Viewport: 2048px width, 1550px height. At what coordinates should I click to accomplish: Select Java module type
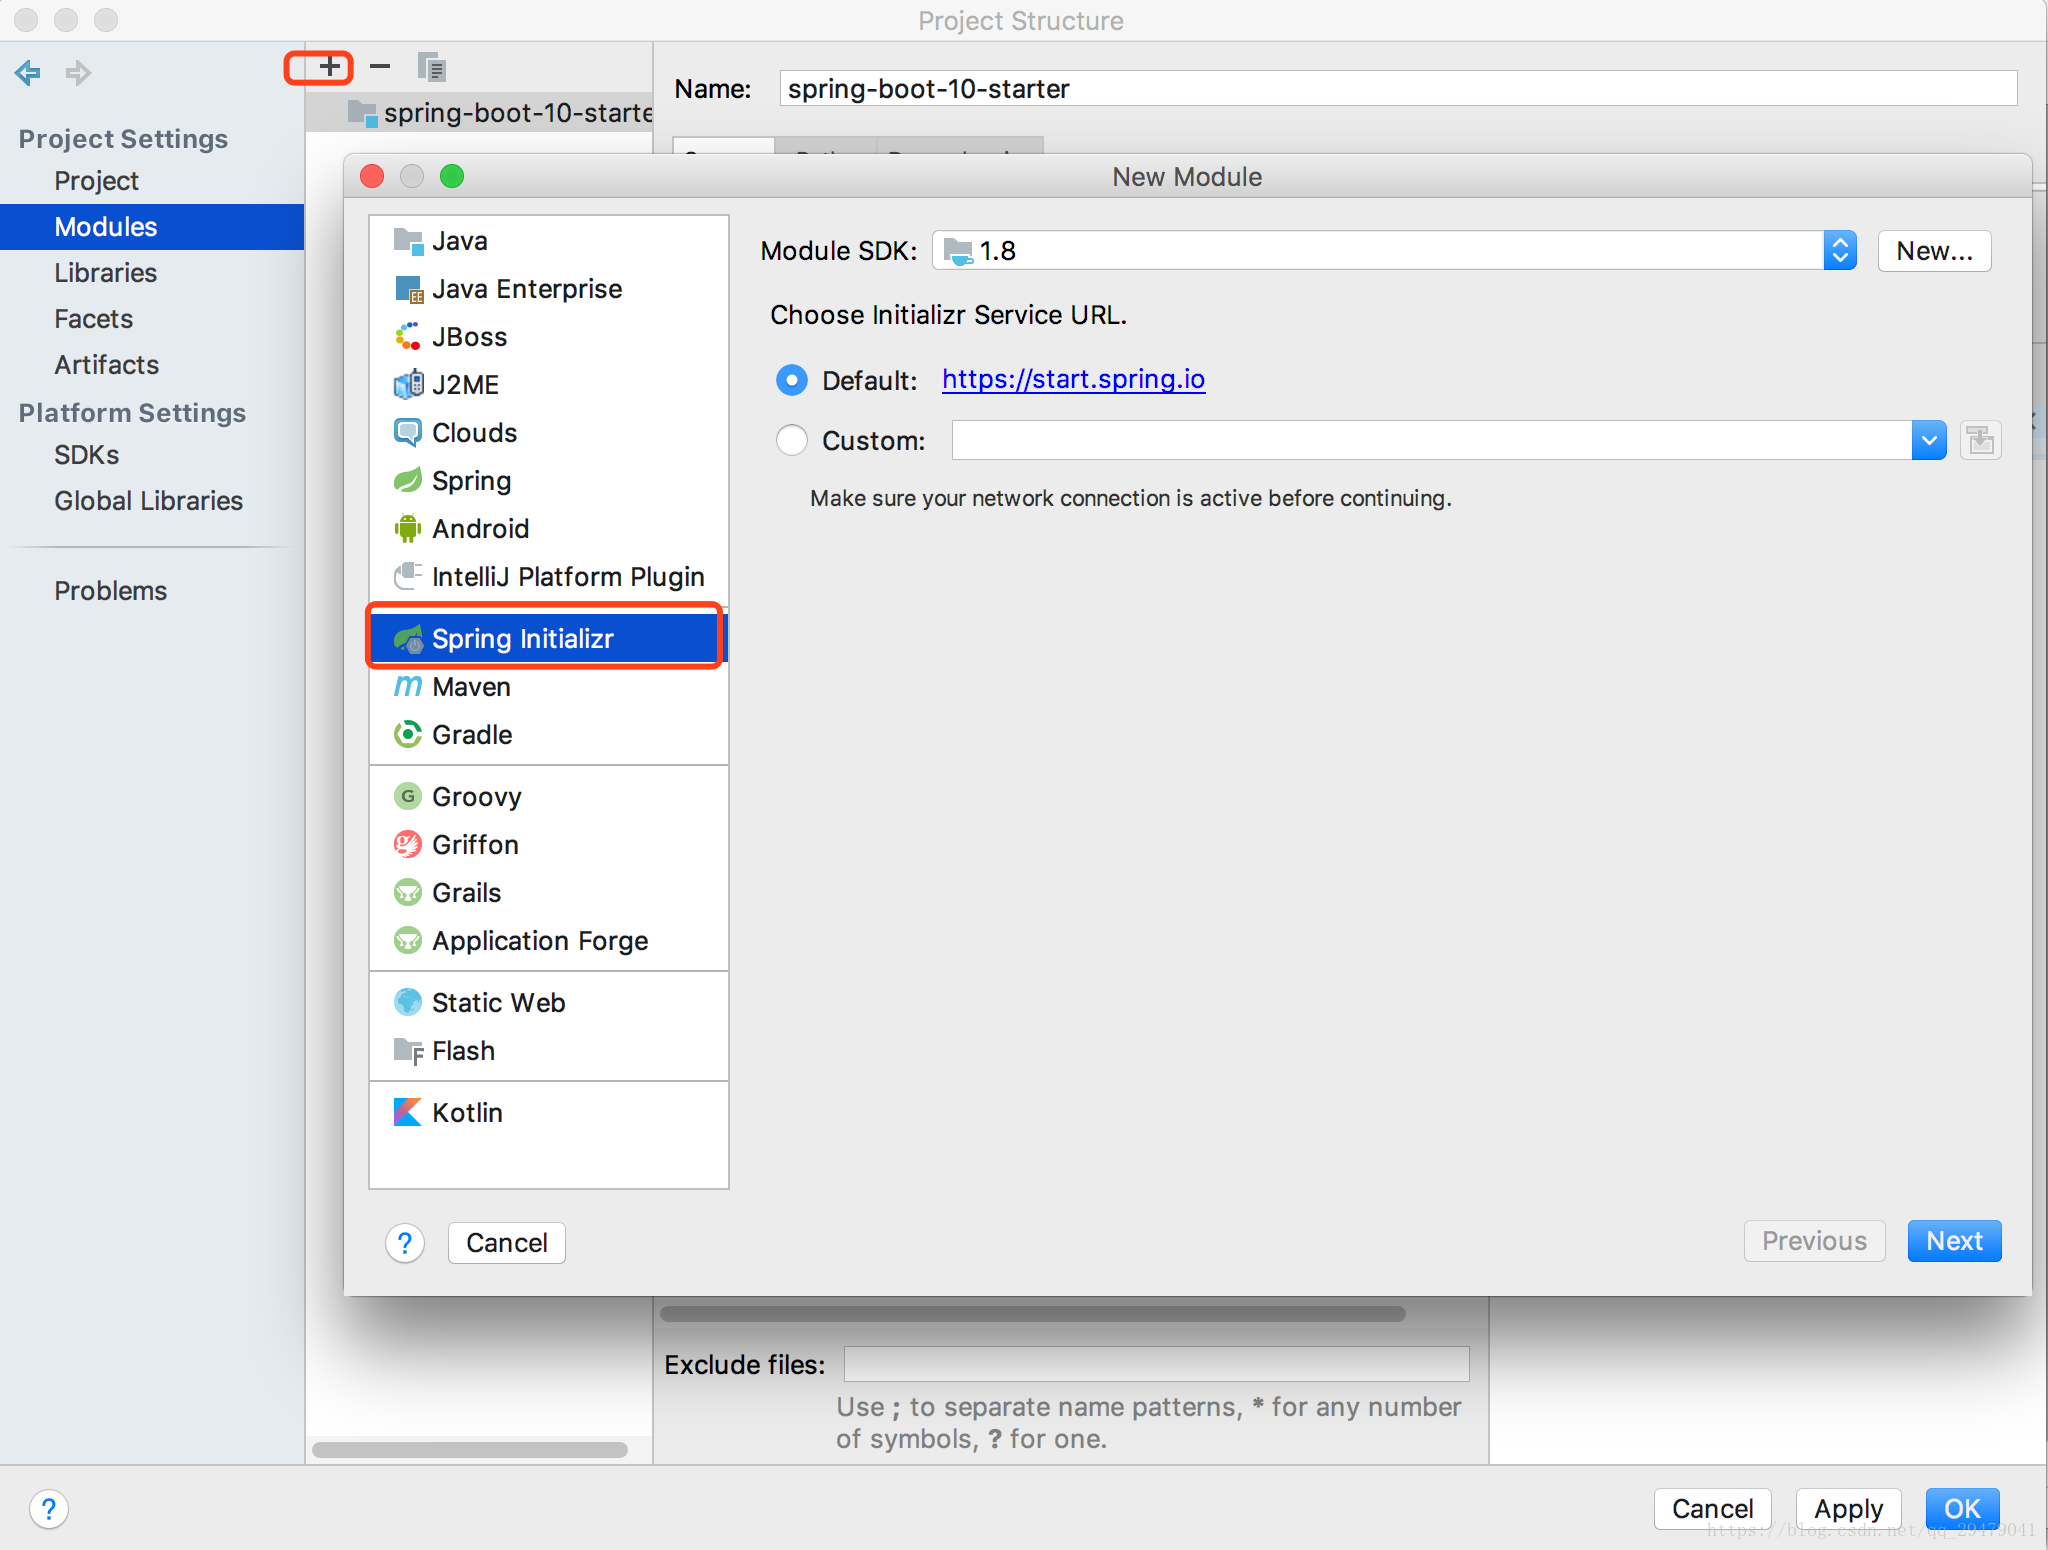(x=548, y=241)
